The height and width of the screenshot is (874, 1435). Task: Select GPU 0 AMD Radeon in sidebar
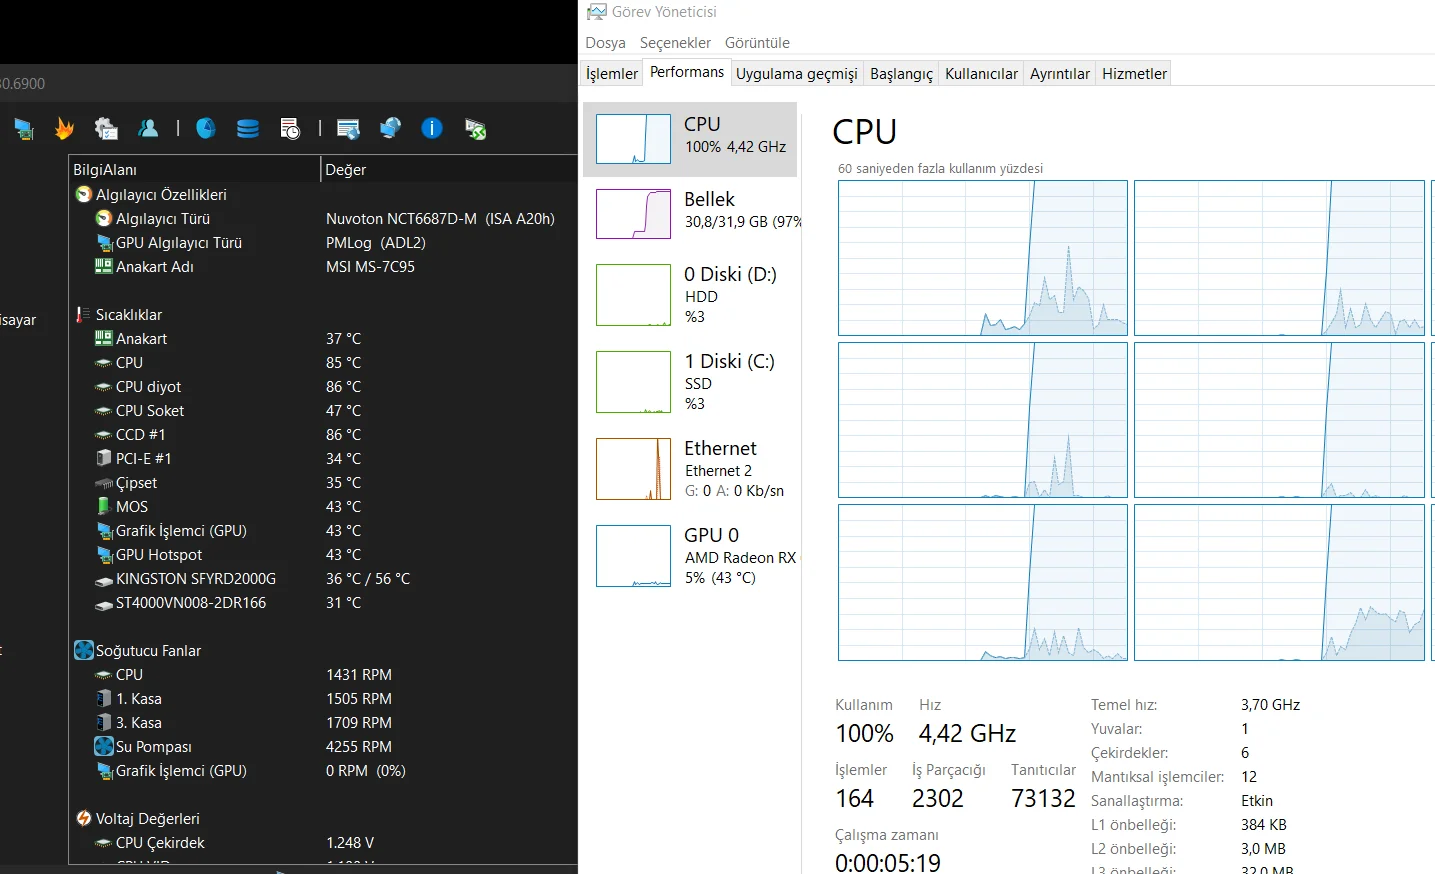[690, 556]
